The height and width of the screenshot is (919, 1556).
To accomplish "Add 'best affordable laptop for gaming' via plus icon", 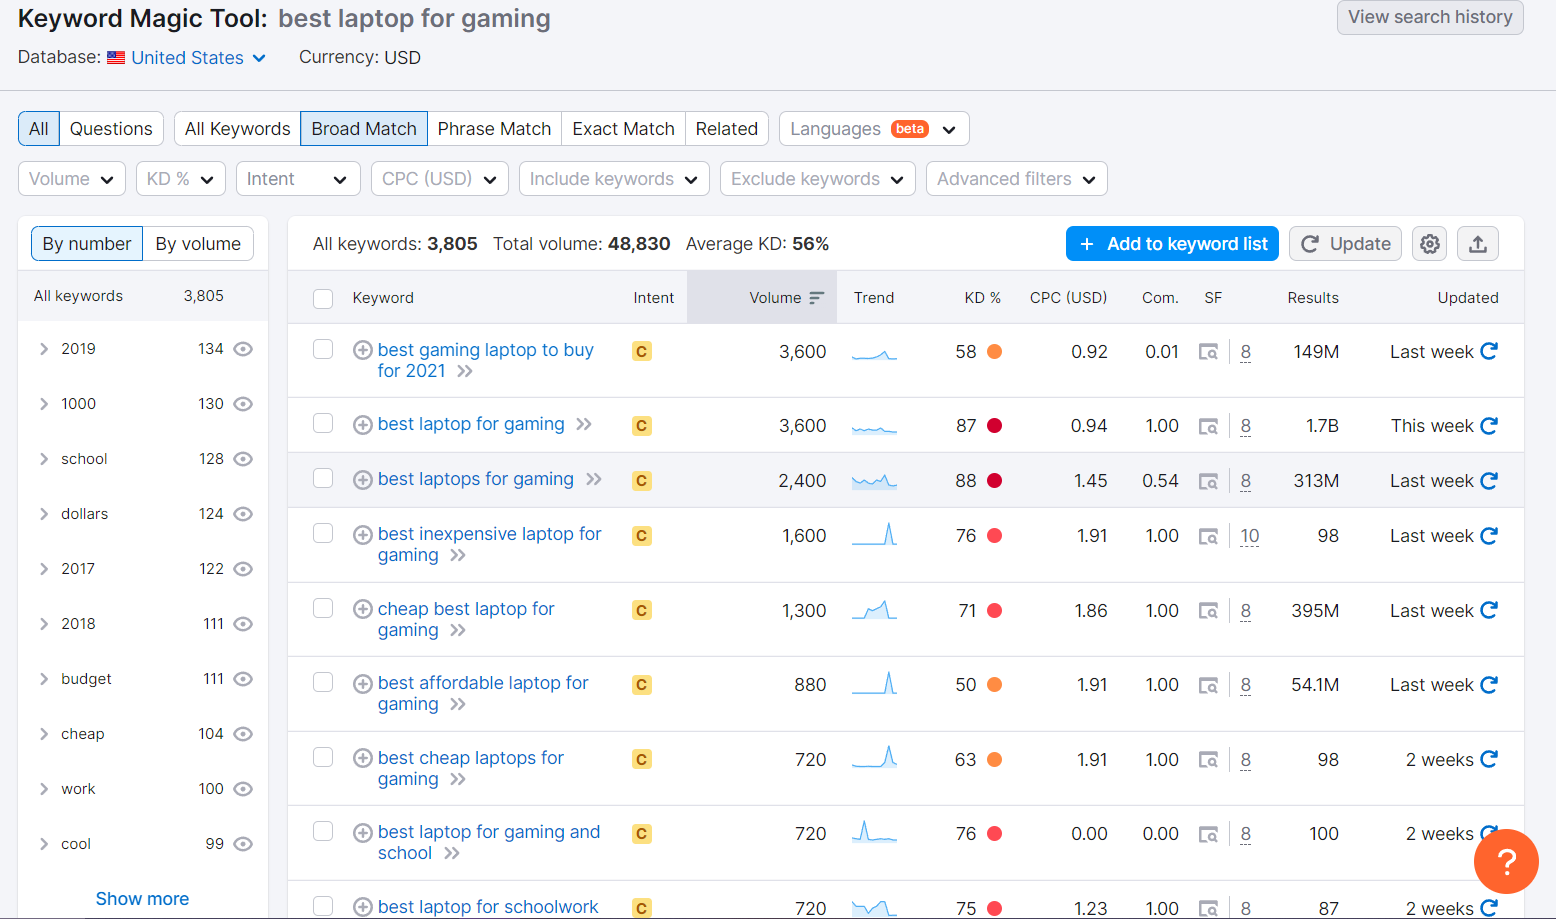I will (363, 684).
